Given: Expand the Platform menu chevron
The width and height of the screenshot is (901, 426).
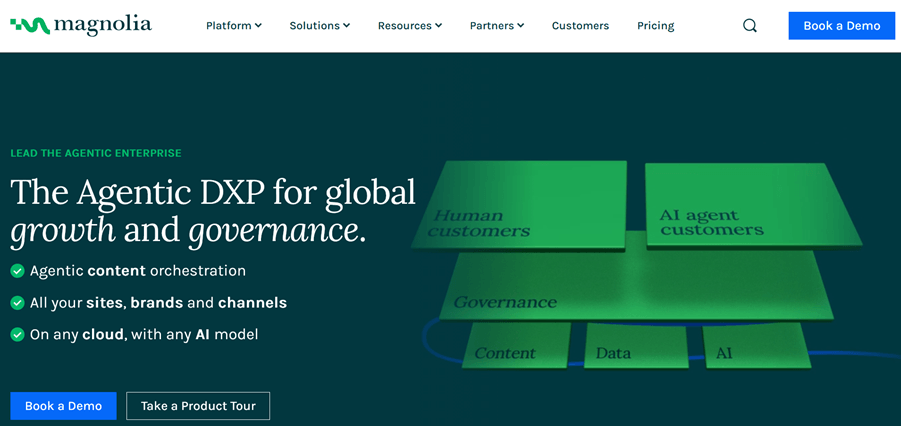Looking at the screenshot, I should tap(259, 25).
